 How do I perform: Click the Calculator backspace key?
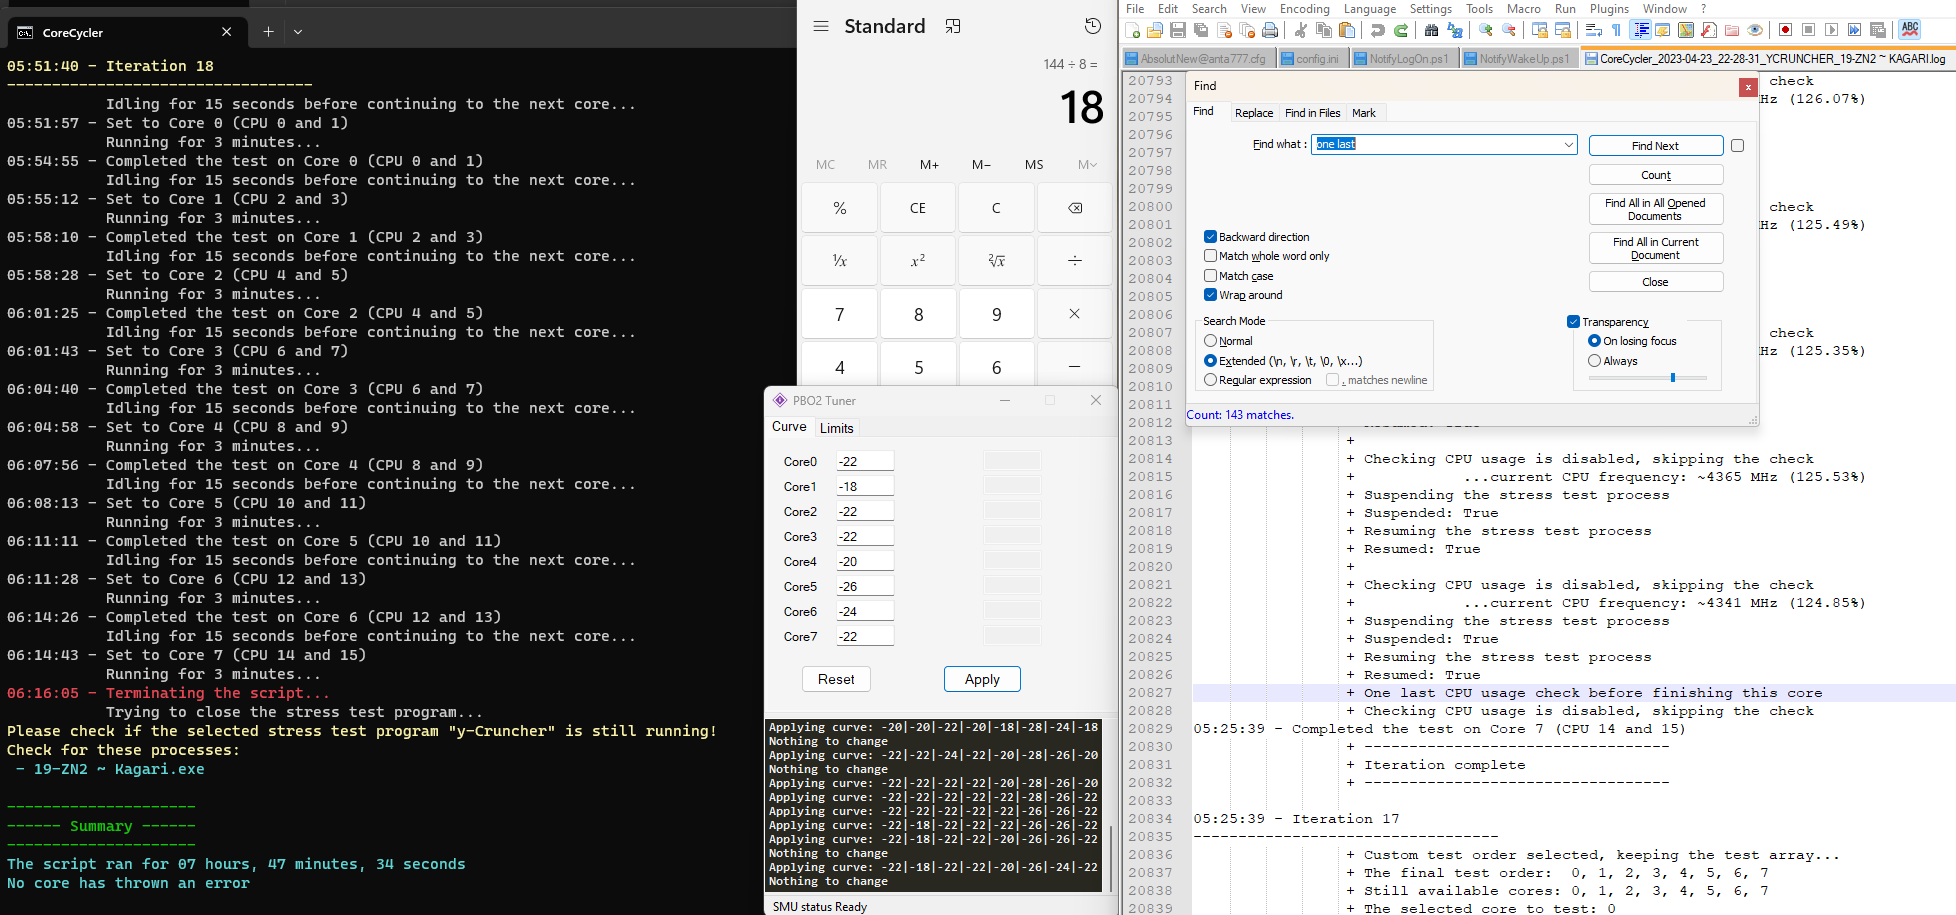tap(1075, 208)
